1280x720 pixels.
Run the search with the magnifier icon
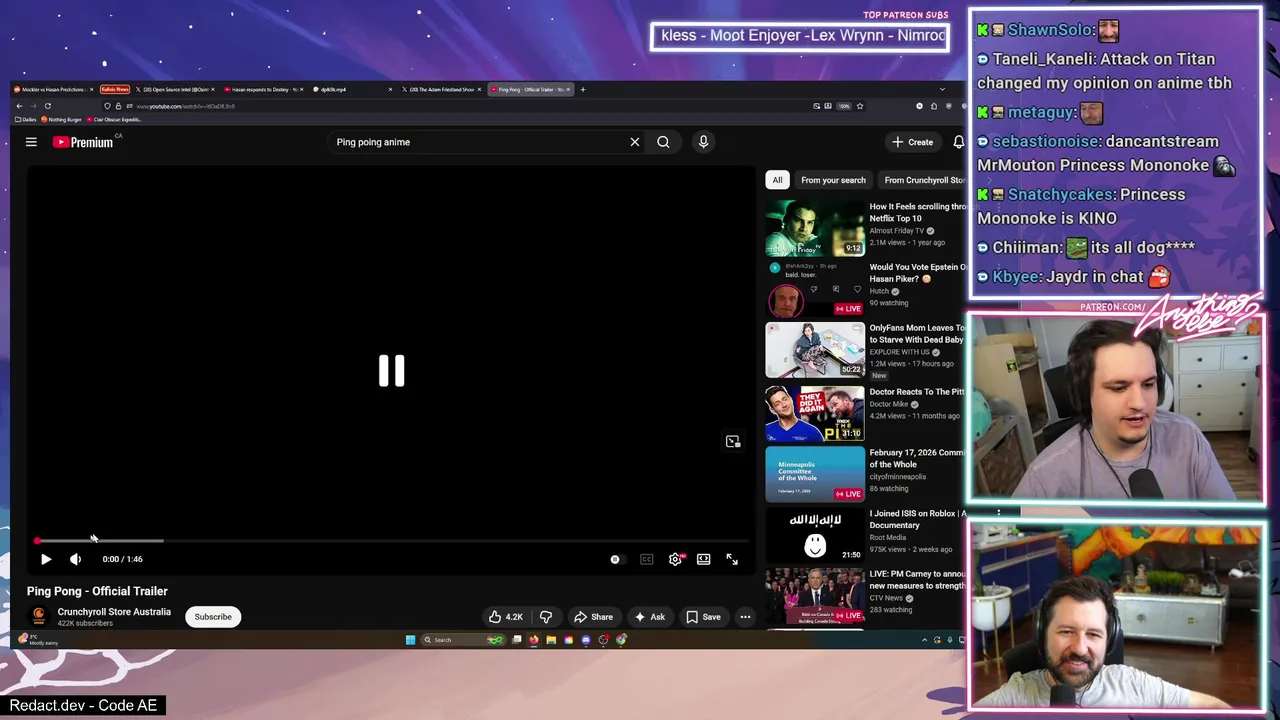click(663, 142)
